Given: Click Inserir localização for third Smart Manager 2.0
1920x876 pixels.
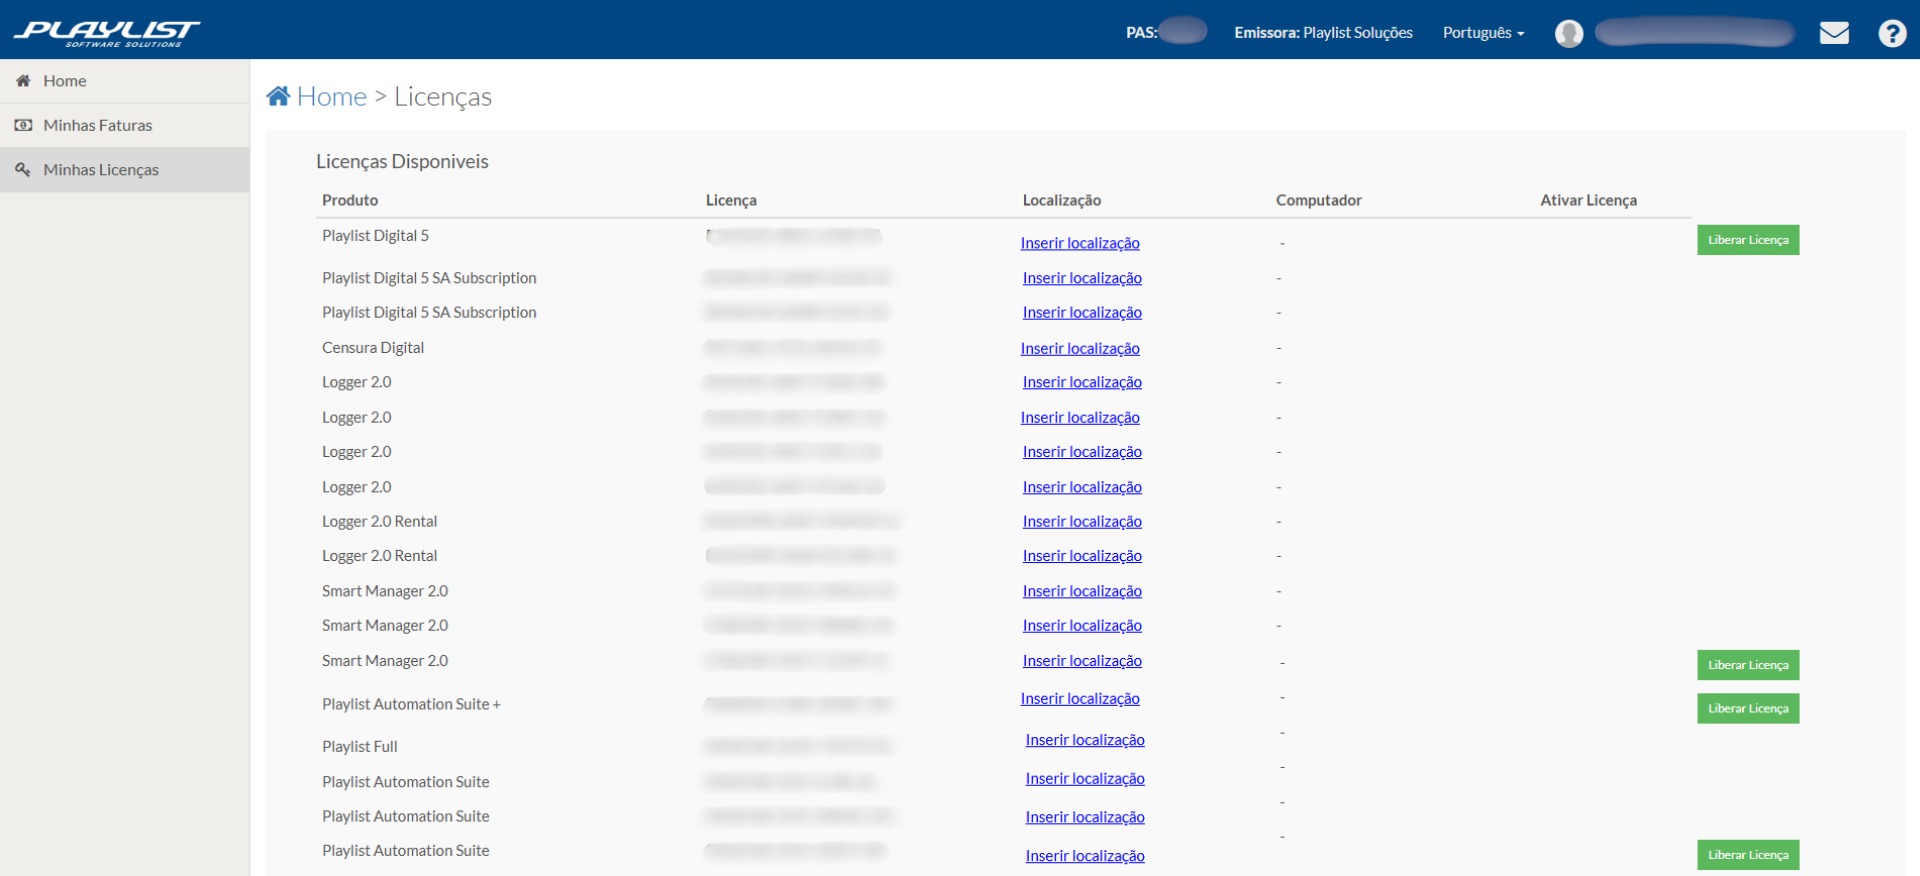Looking at the screenshot, I should coord(1082,661).
